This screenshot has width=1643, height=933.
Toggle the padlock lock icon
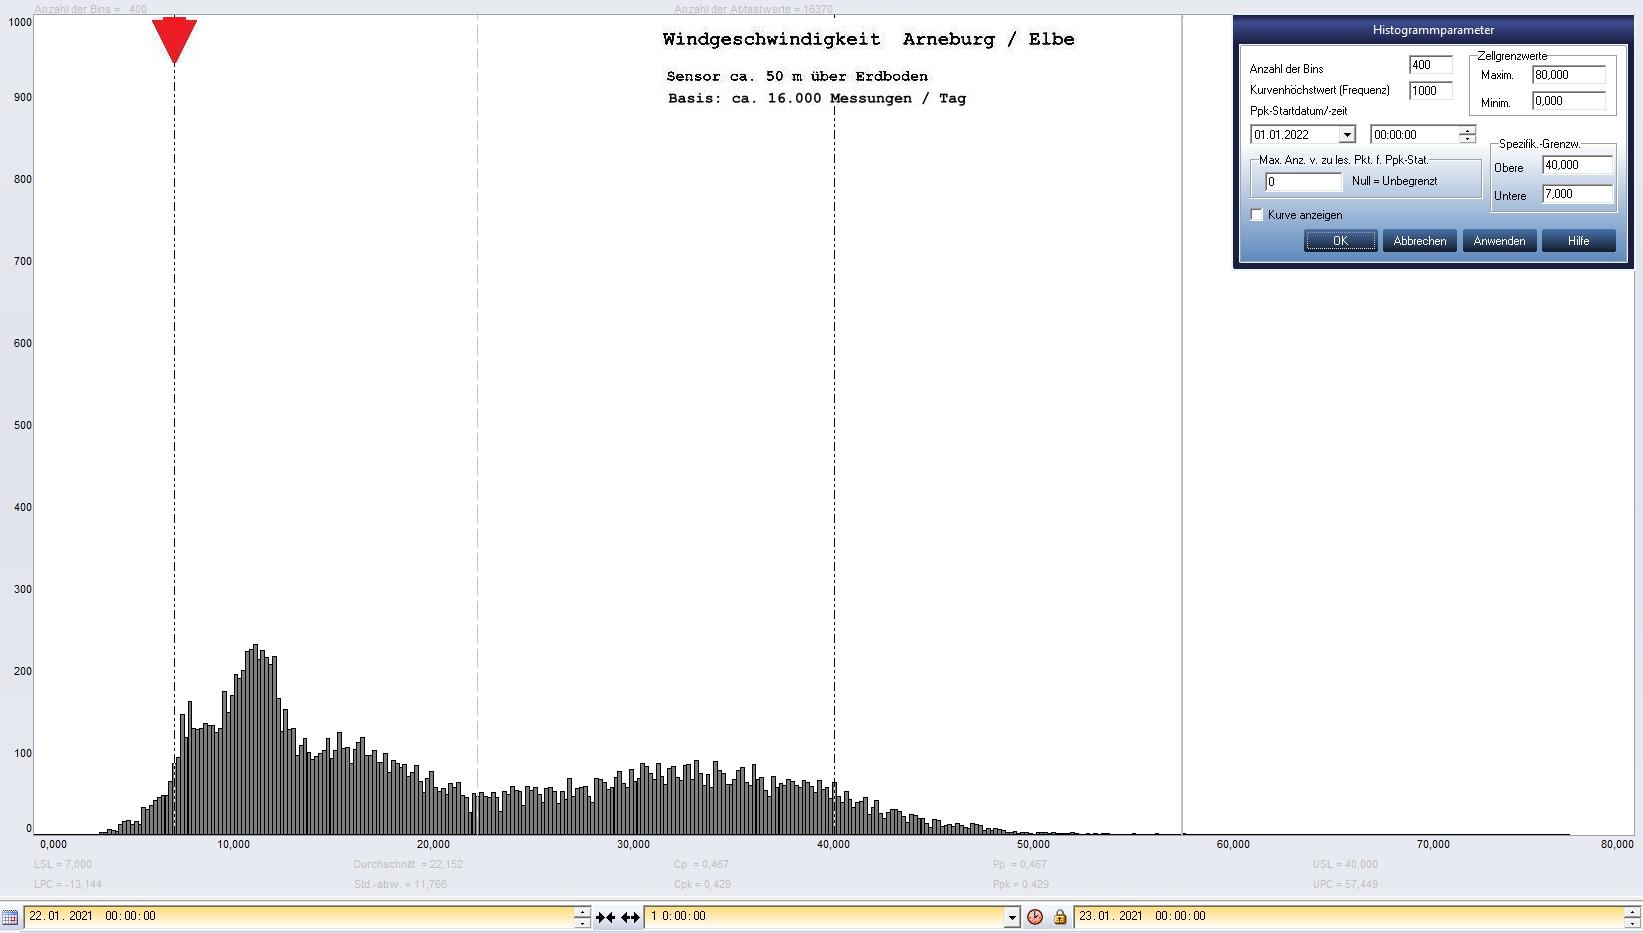click(x=1060, y=917)
